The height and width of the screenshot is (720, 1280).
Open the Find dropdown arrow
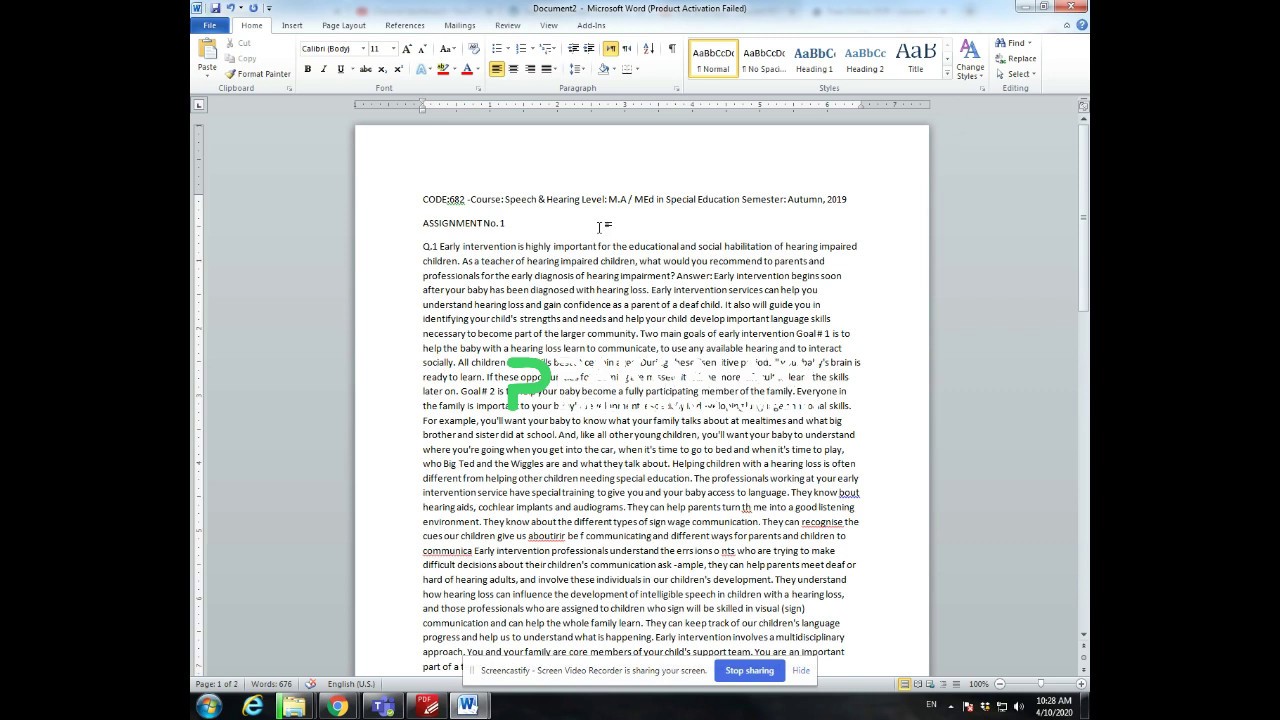coord(1029,43)
